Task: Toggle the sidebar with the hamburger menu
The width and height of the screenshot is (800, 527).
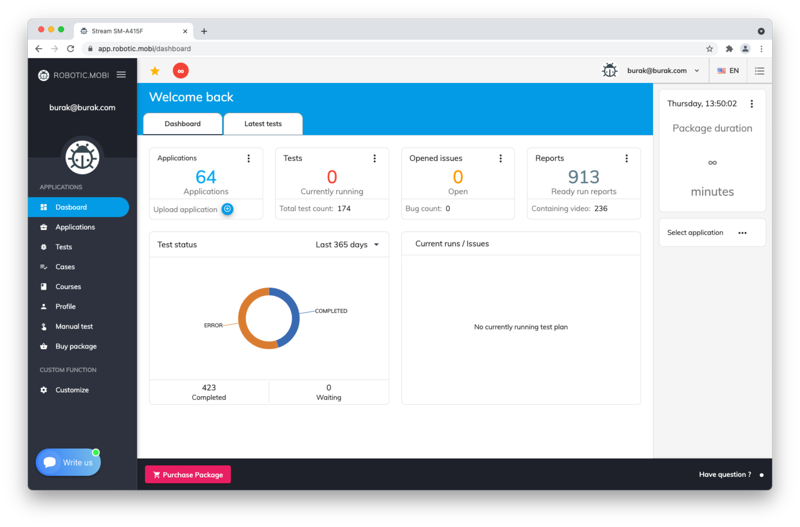Action: coord(121,75)
